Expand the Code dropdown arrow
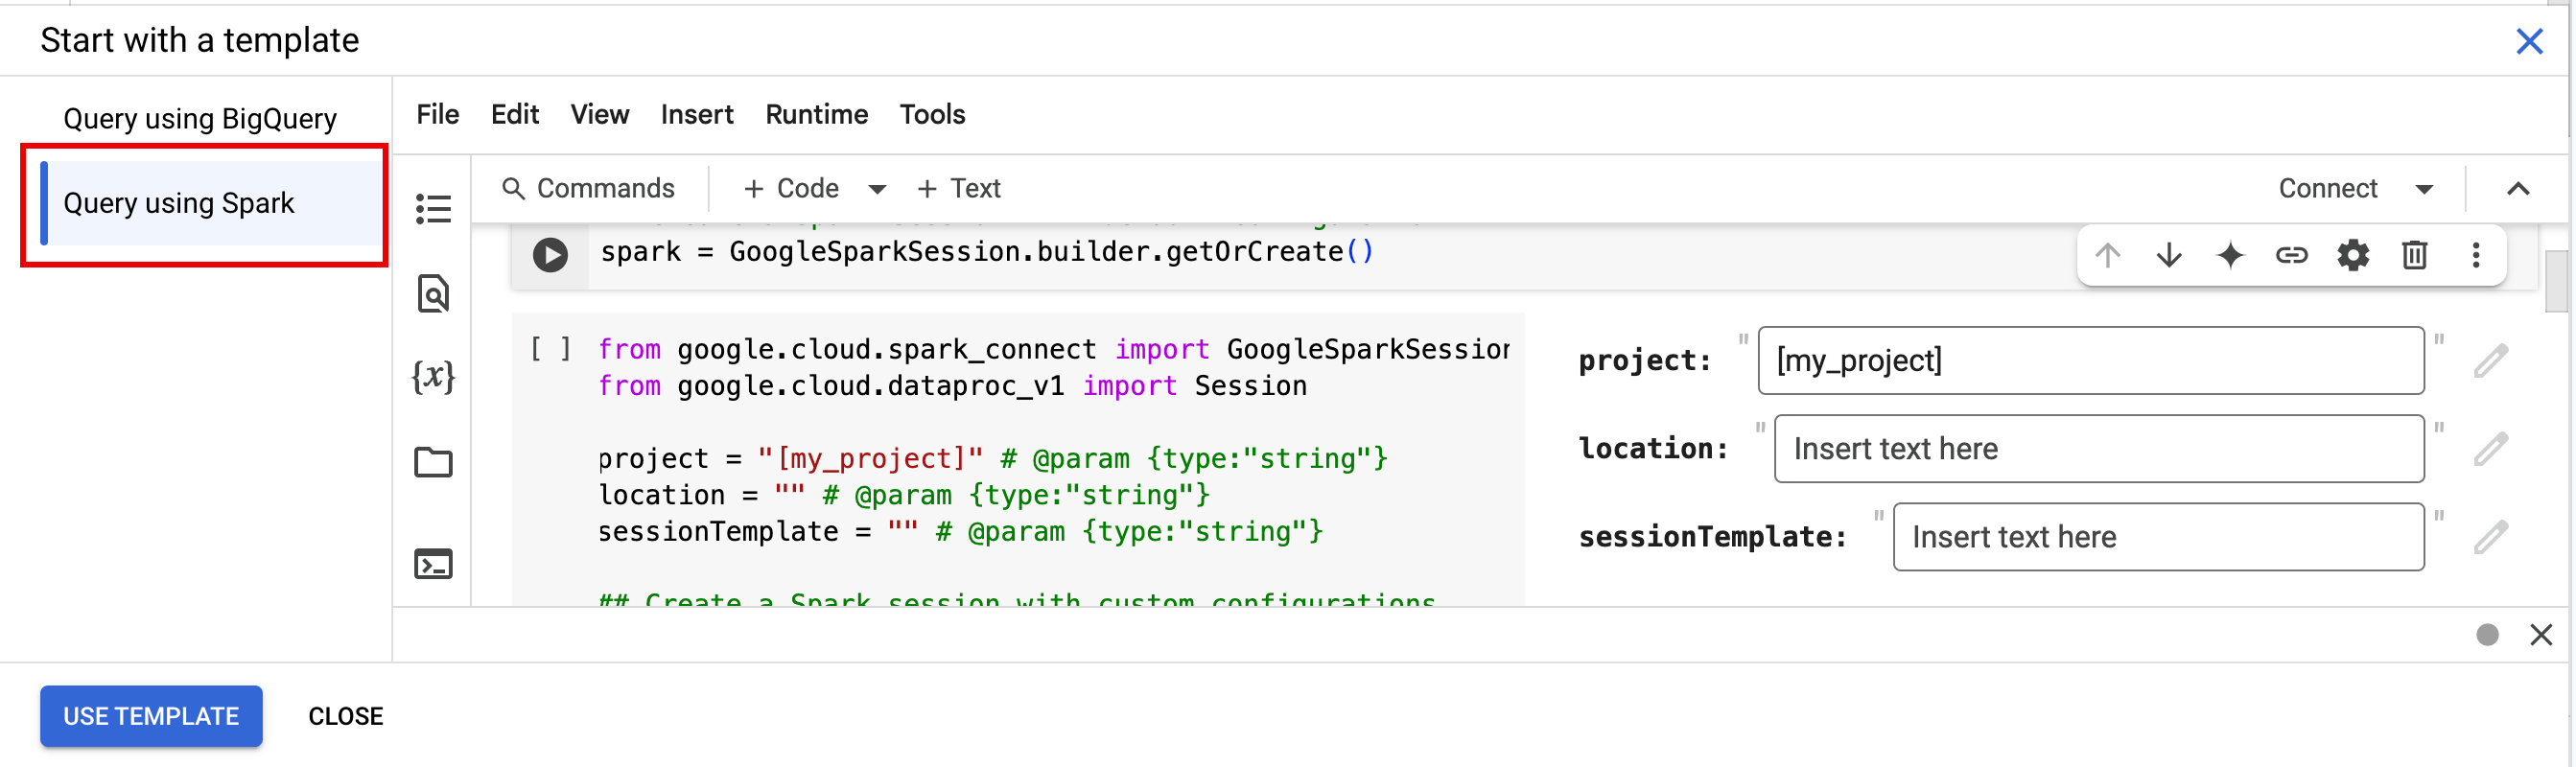This screenshot has width=2576, height=767. [x=877, y=189]
